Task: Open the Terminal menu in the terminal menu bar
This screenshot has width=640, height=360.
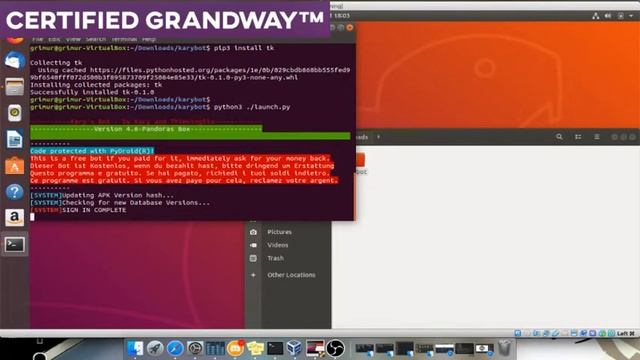Action: (x=124, y=39)
